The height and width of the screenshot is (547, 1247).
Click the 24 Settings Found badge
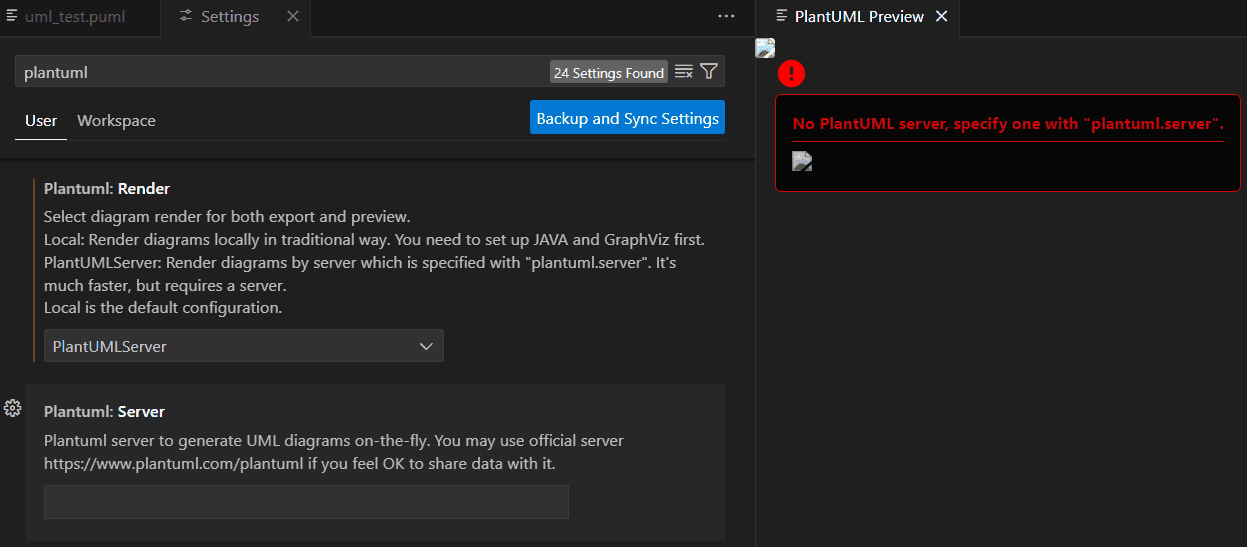click(x=609, y=73)
